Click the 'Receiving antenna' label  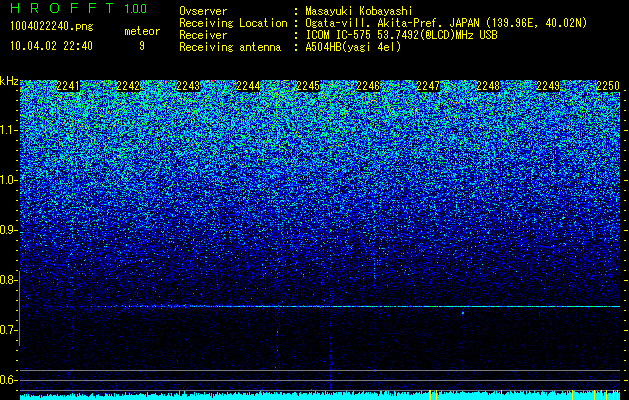click(x=230, y=47)
